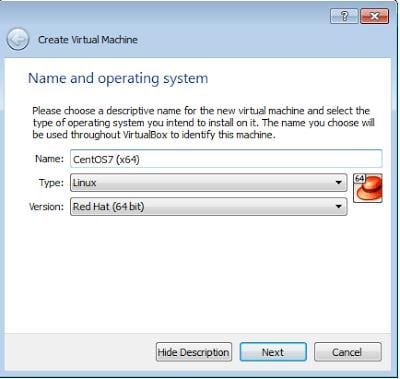Click the Hide Description button
Screen dimensions: 400x379
click(x=194, y=352)
